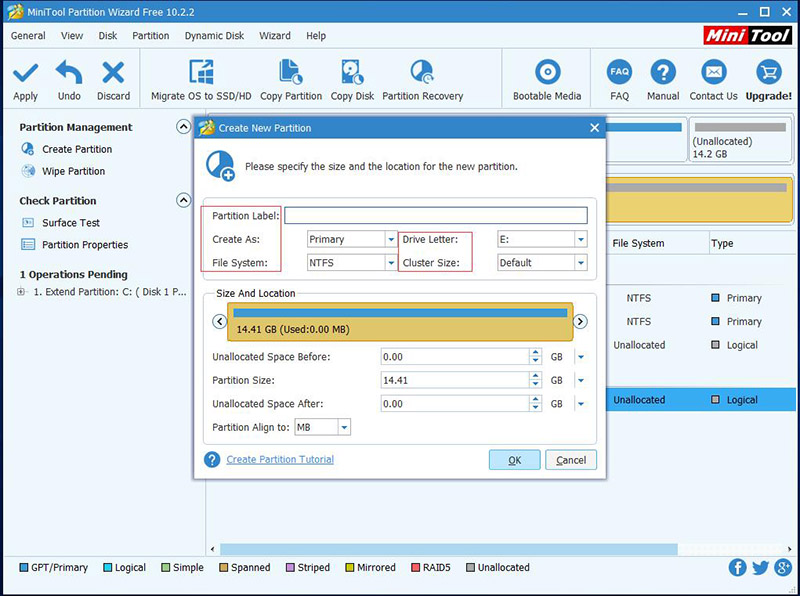This screenshot has height=596, width=800.
Task: Open the Create As dropdown
Action: tap(391, 240)
